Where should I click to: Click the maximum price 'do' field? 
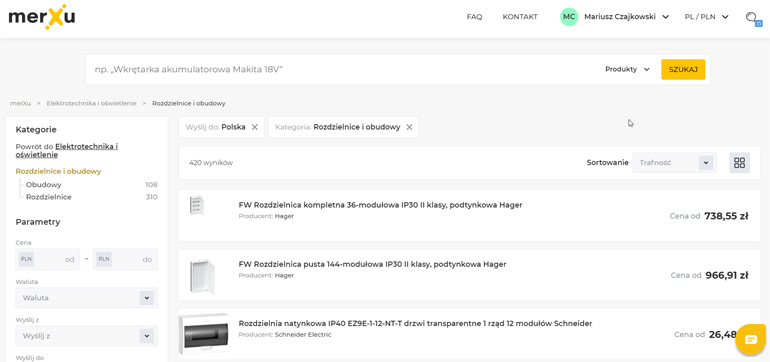pyautogui.click(x=125, y=259)
